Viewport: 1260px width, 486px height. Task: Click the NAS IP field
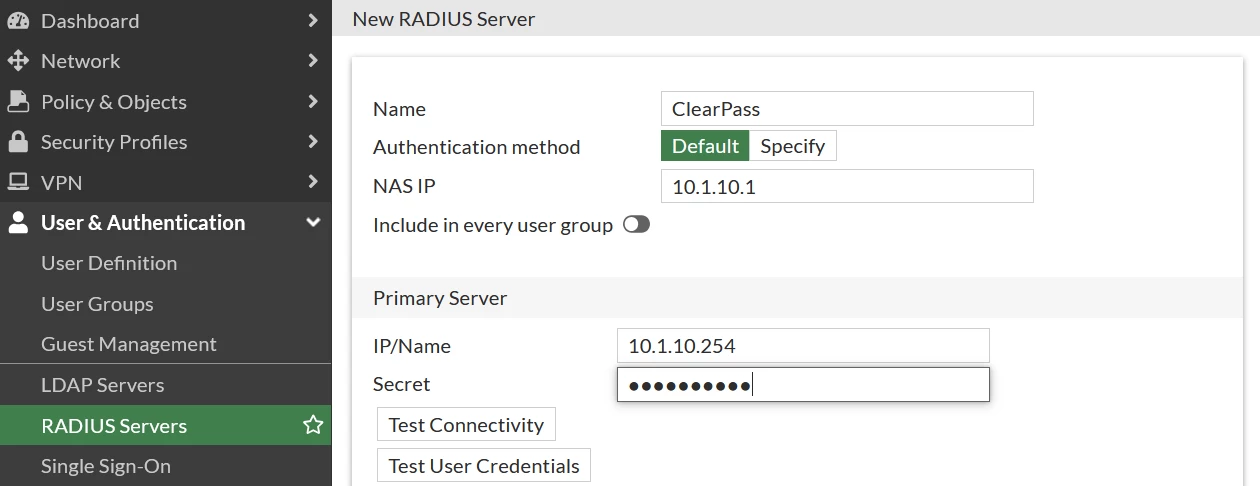click(x=847, y=186)
